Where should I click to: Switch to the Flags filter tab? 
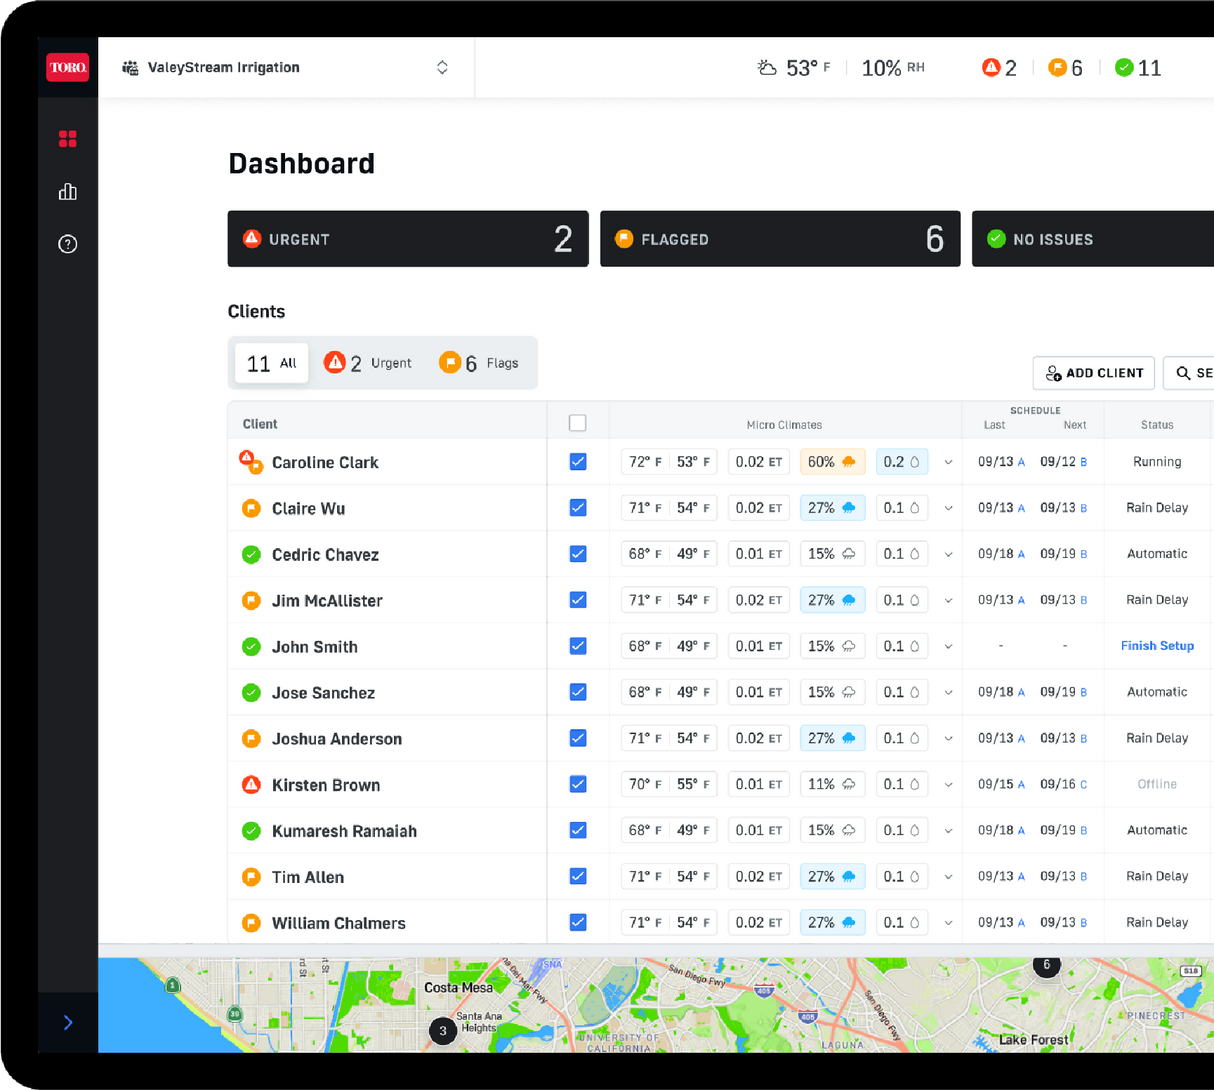coord(480,363)
